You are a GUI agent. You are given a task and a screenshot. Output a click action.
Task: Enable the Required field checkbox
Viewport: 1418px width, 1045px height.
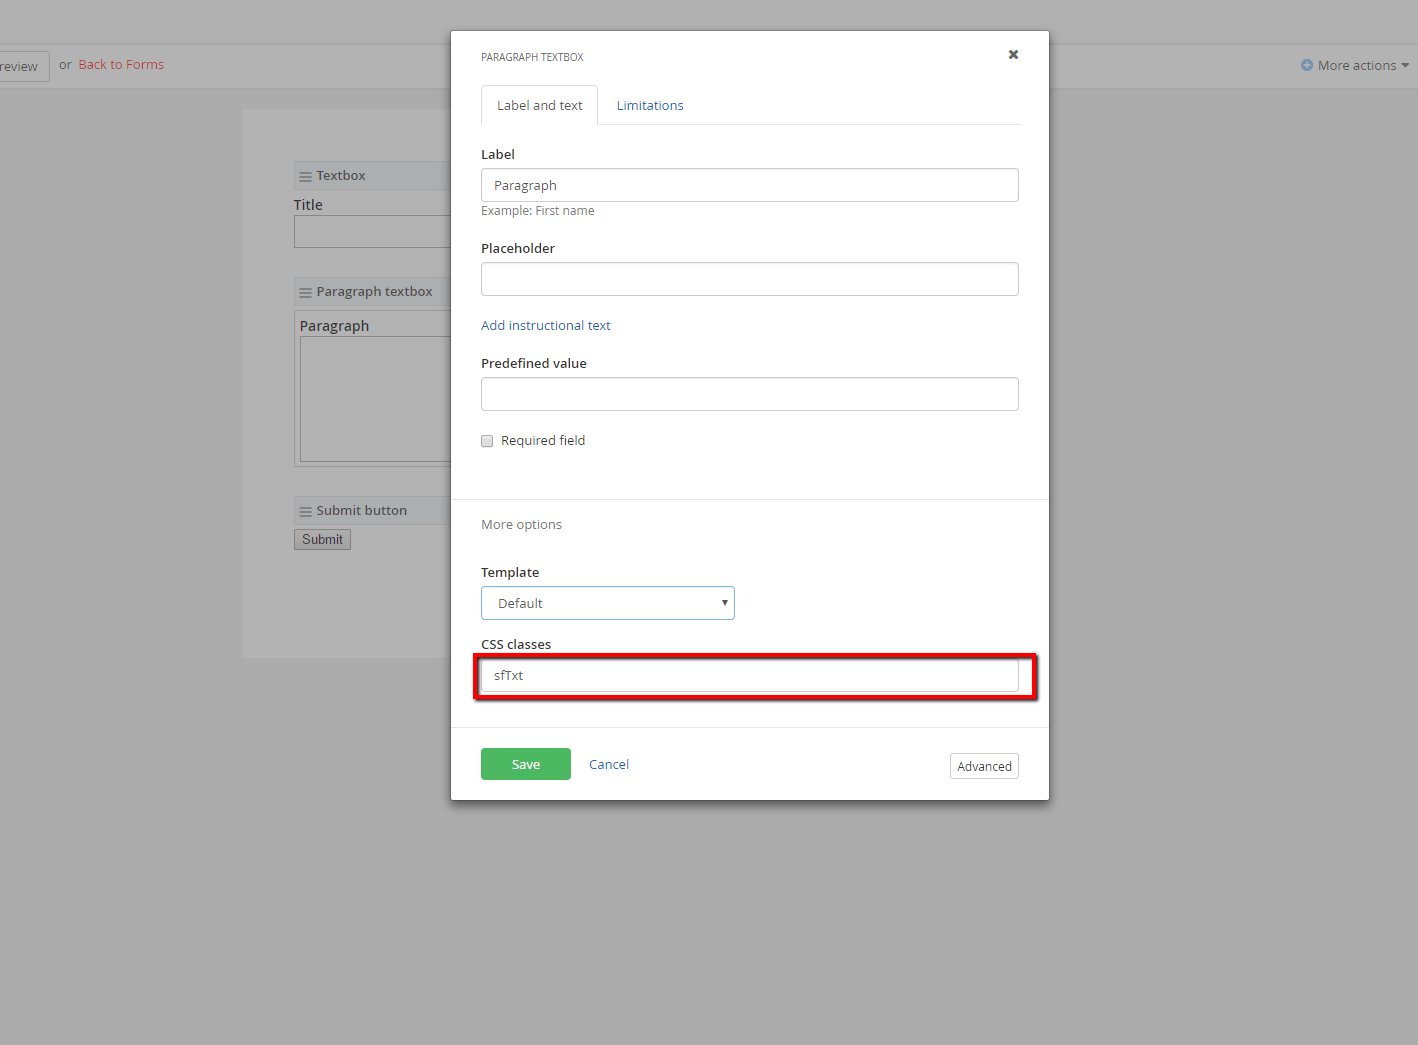487,440
